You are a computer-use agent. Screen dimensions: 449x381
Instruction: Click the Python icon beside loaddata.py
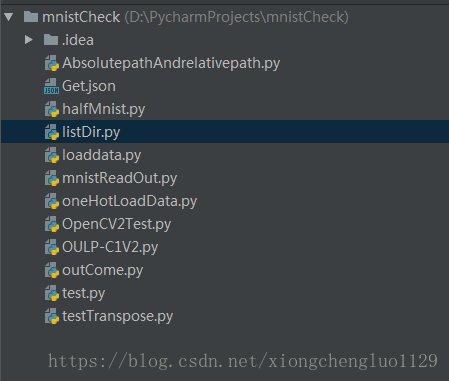52,155
